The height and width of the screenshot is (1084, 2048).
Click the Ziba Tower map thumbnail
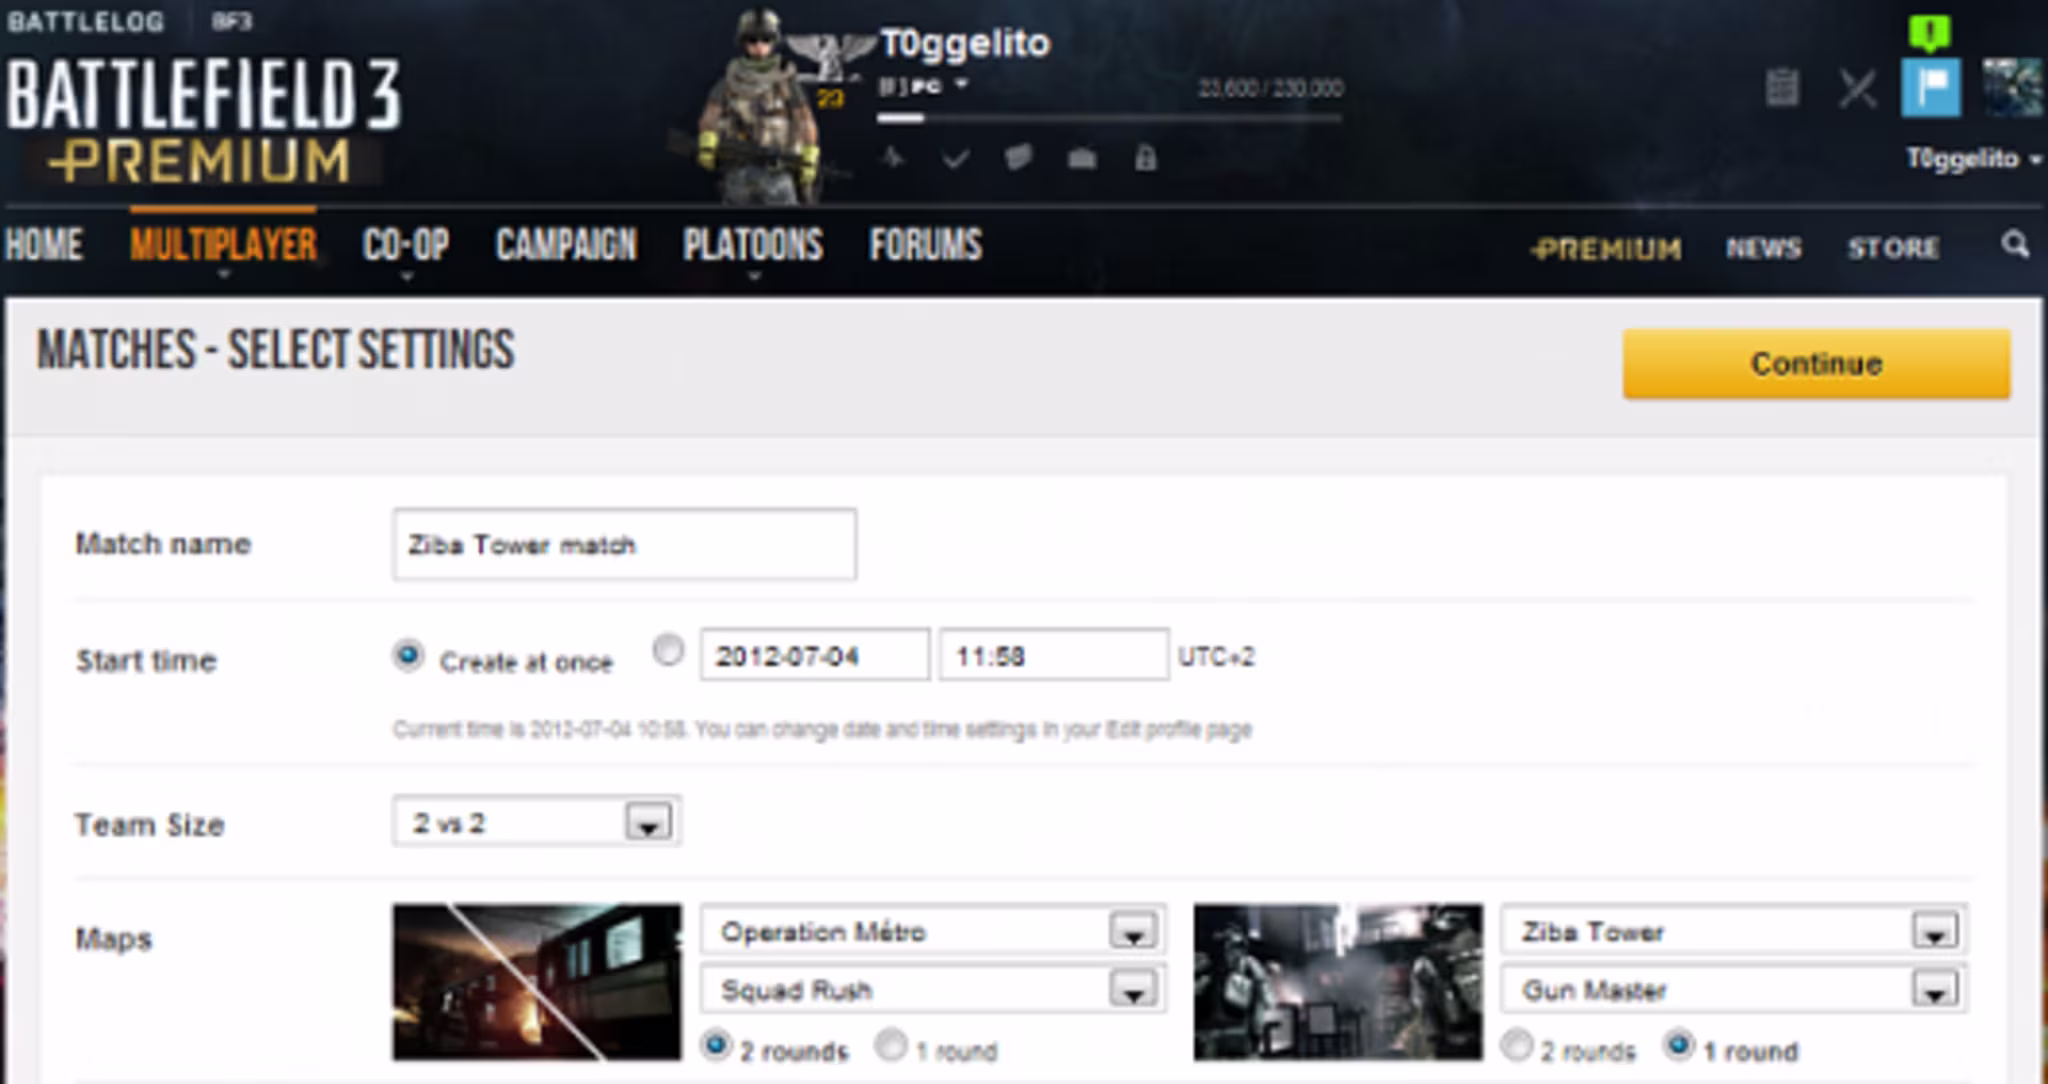pos(1338,982)
